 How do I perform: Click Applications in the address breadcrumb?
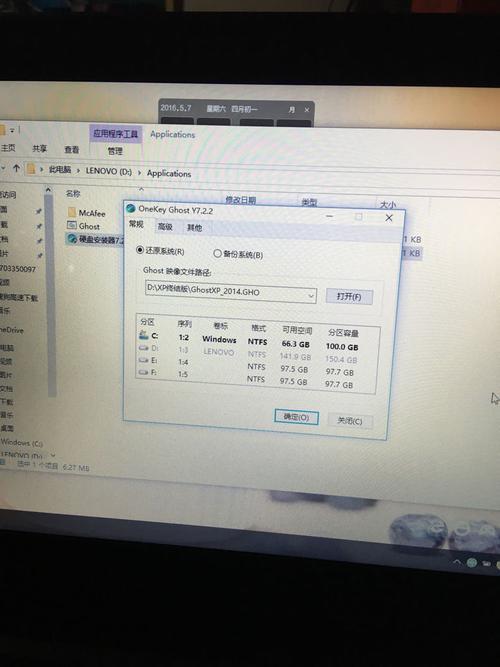169,174
